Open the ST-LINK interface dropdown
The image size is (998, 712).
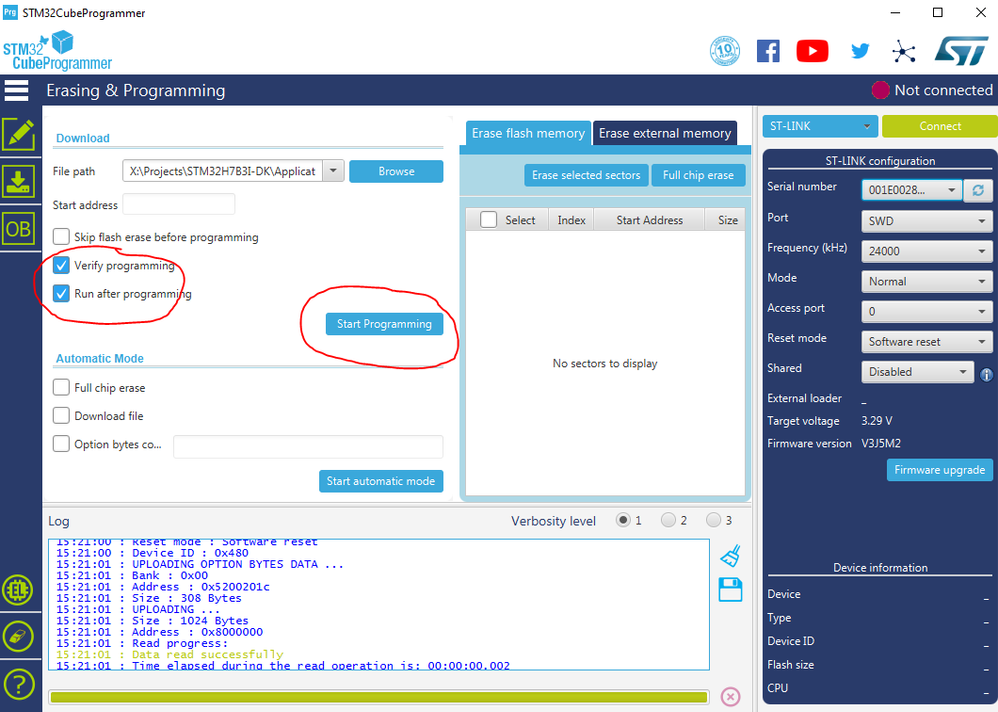820,126
